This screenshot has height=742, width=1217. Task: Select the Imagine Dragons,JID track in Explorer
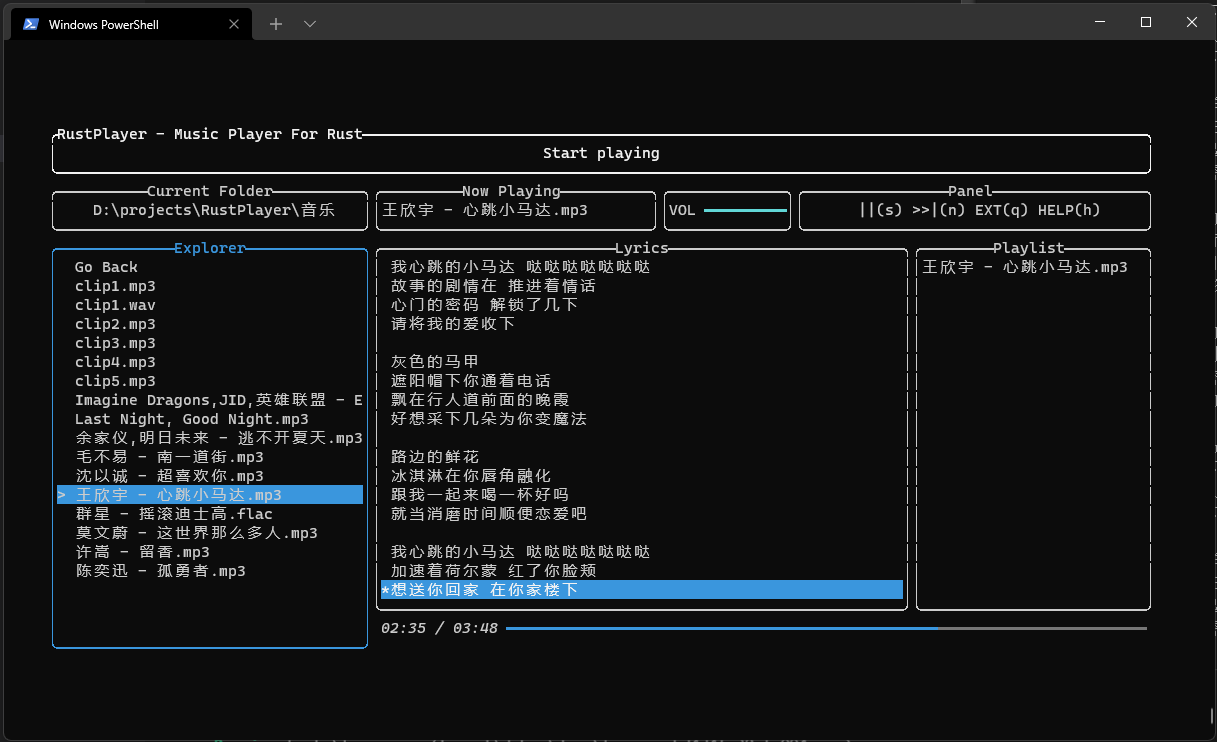[218, 400]
